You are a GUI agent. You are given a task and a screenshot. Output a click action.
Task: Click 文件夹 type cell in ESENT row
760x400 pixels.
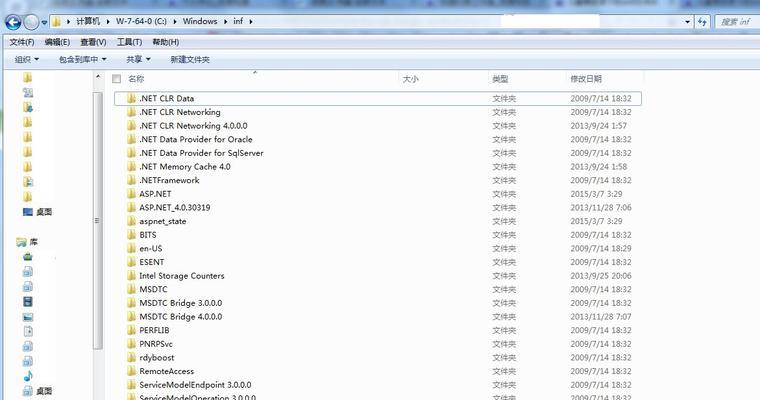504,262
